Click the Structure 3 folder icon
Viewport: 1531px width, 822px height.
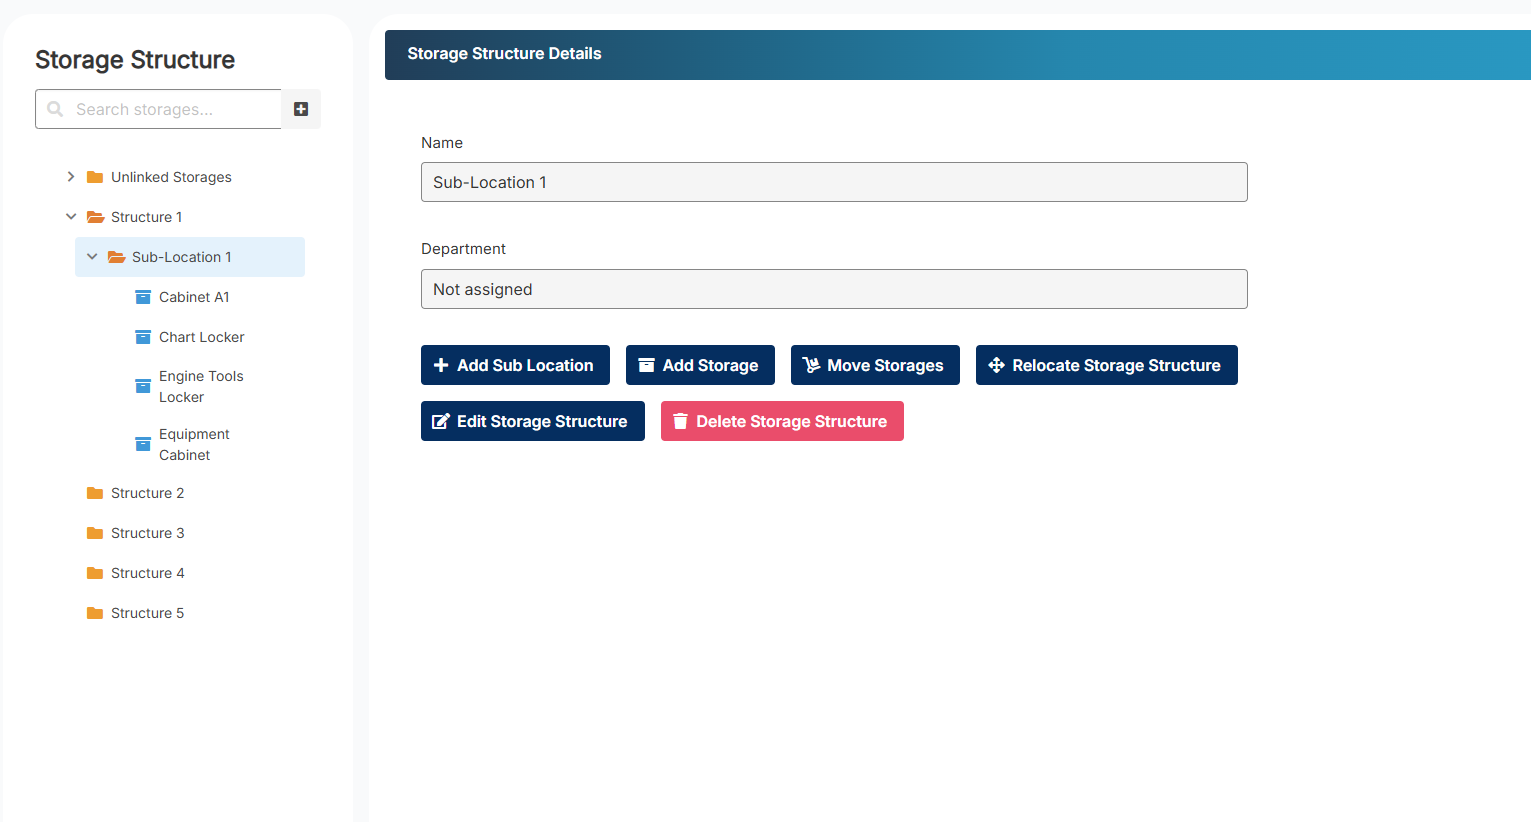point(95,533)
